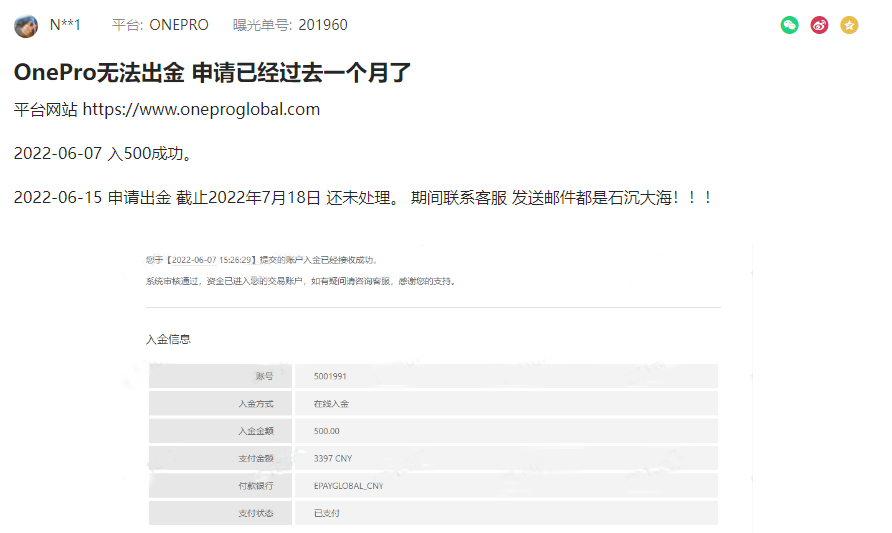Click platform label ONEPRO
Viewport: 892px width, 533px height.
(179, 25)
